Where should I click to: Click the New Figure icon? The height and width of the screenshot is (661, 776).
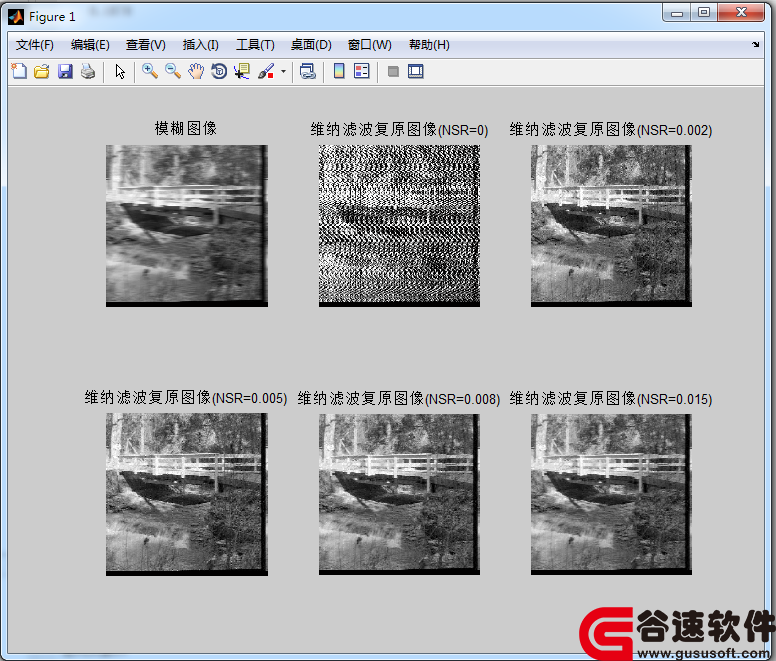tap(19, 71)
